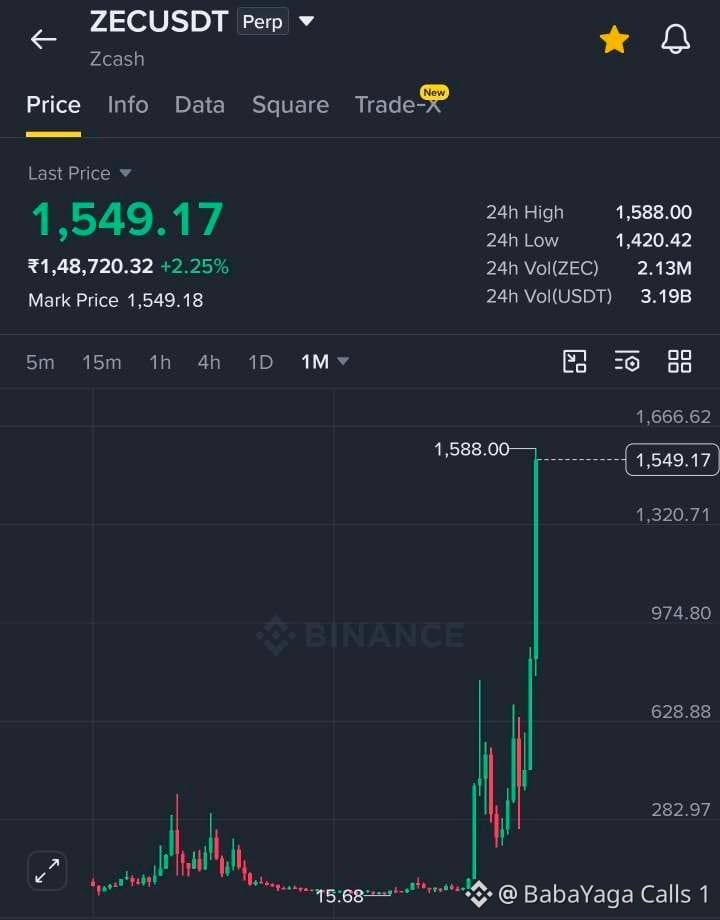
Task: Switch to the Info tab
Action: tap(128, 105)
